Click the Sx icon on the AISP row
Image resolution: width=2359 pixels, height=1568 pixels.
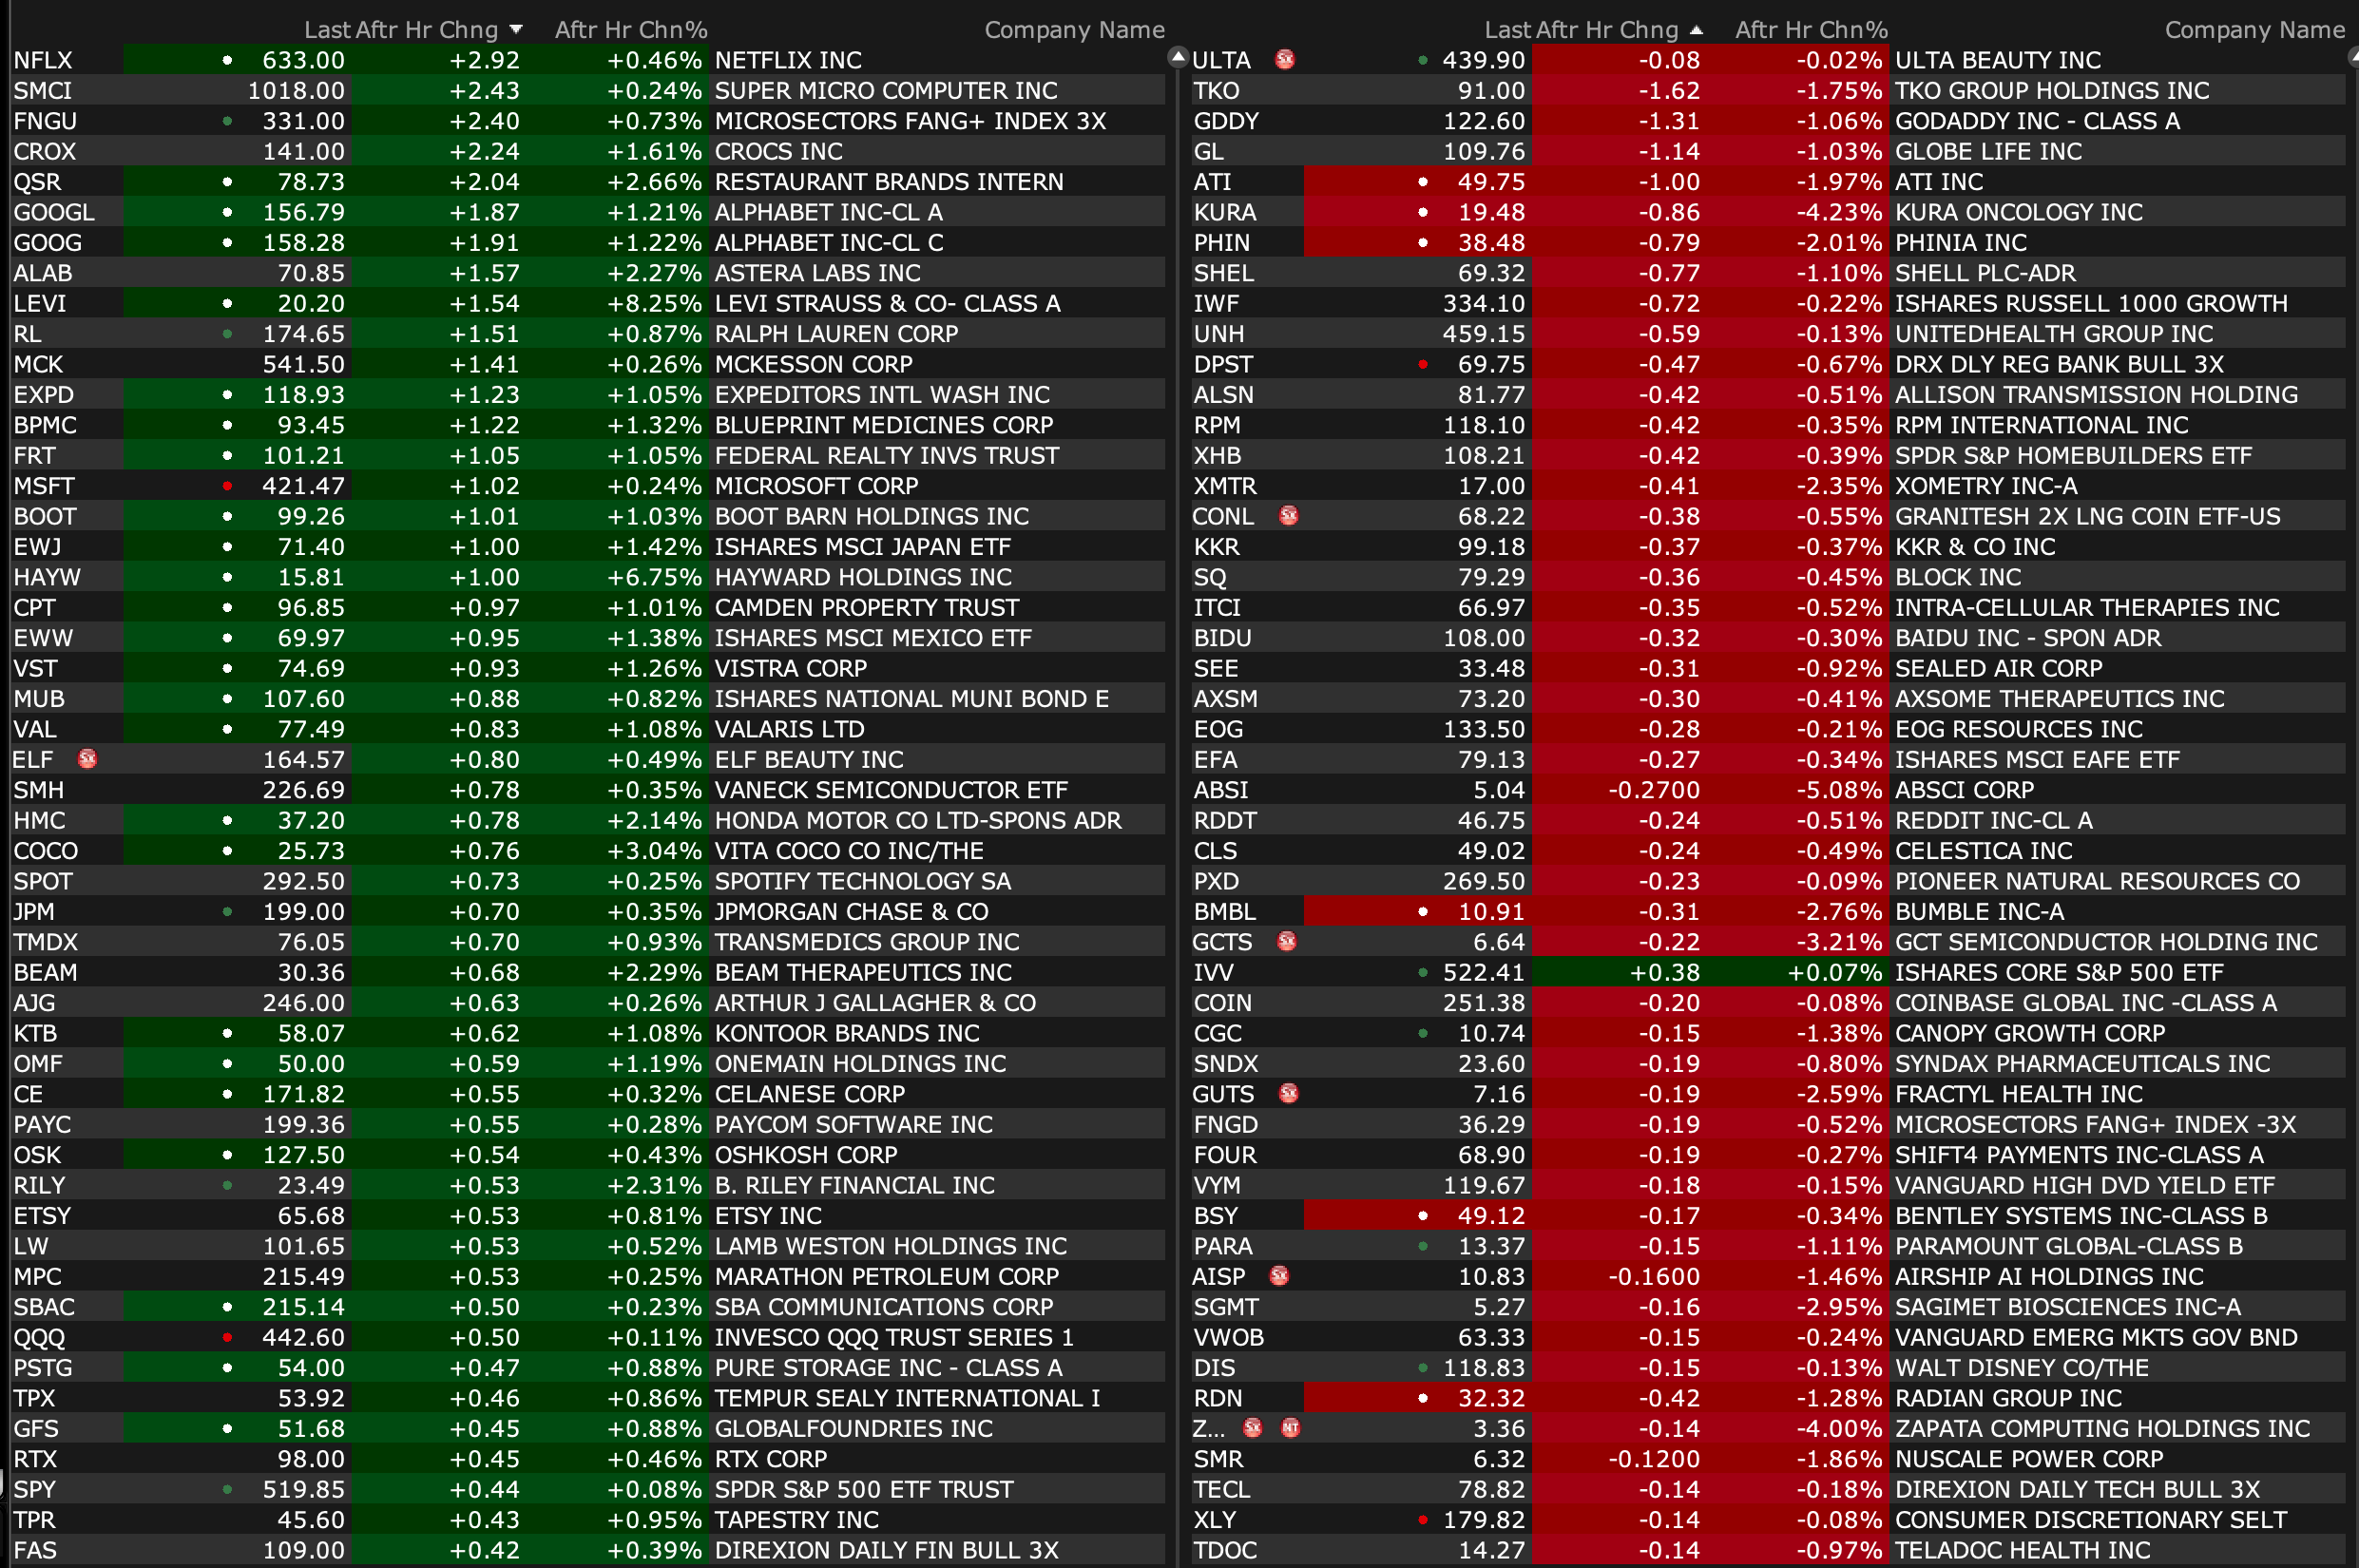coord(1280,1276)
